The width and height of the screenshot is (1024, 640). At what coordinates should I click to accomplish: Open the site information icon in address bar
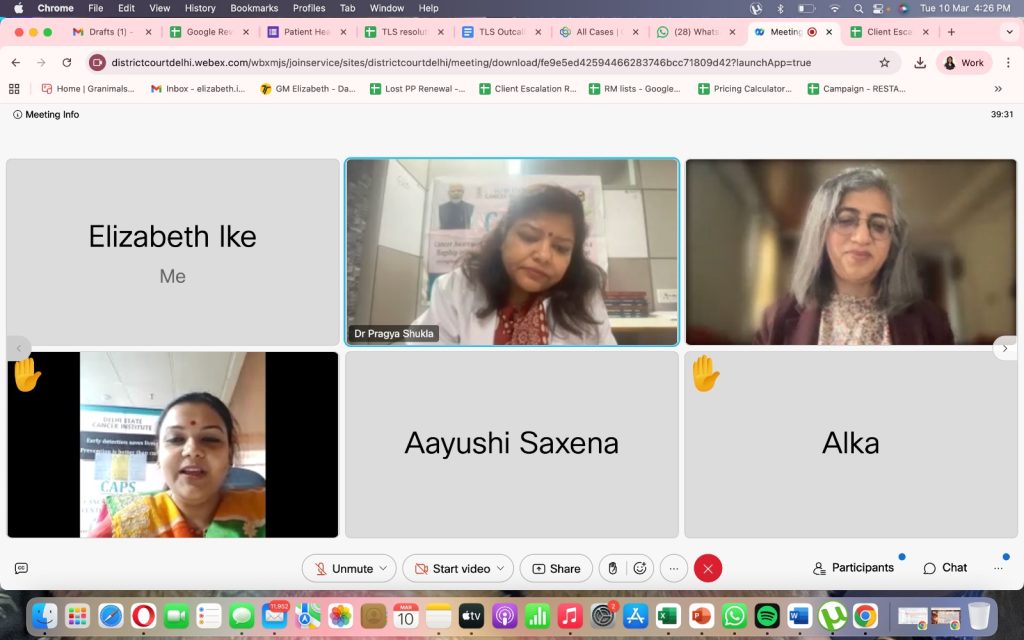97,63
